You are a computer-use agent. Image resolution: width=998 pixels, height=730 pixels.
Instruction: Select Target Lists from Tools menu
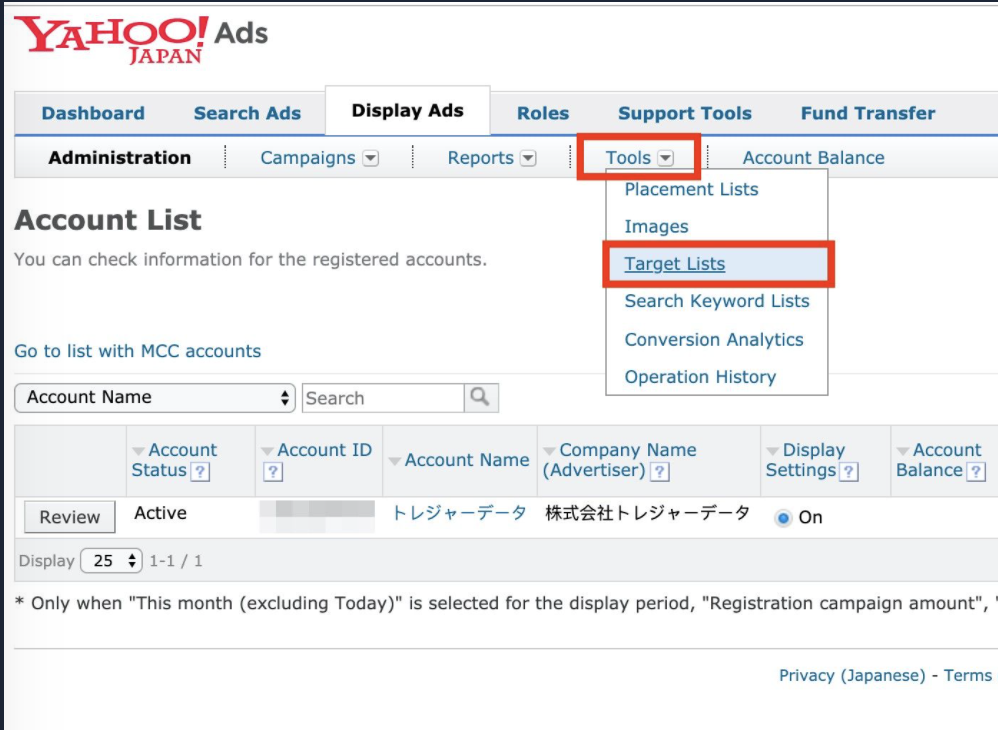[674, 264]
